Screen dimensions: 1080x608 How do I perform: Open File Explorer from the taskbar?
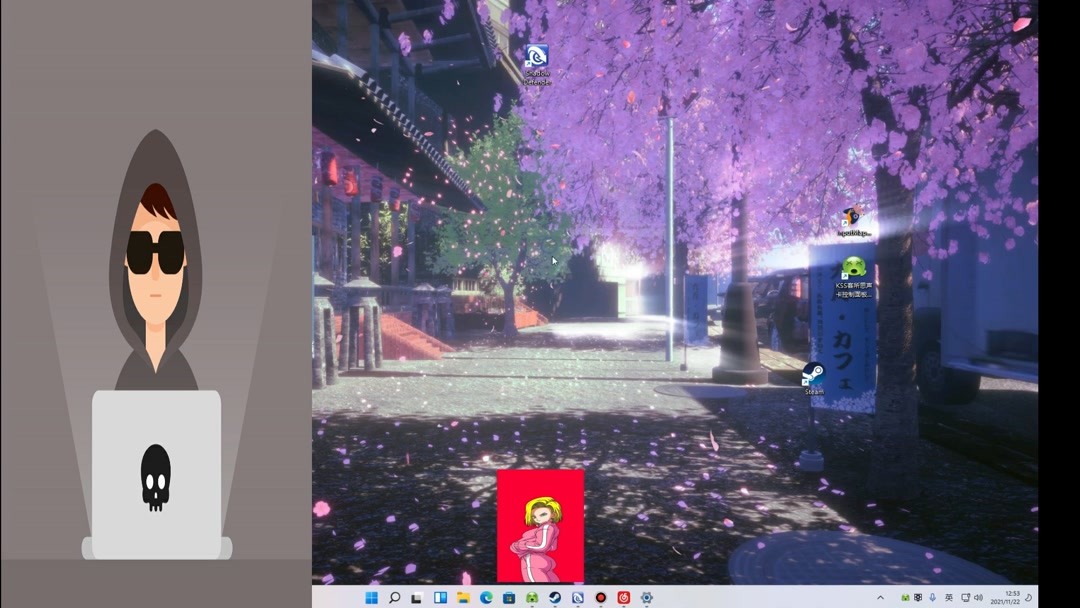click(x=462, y=598)
